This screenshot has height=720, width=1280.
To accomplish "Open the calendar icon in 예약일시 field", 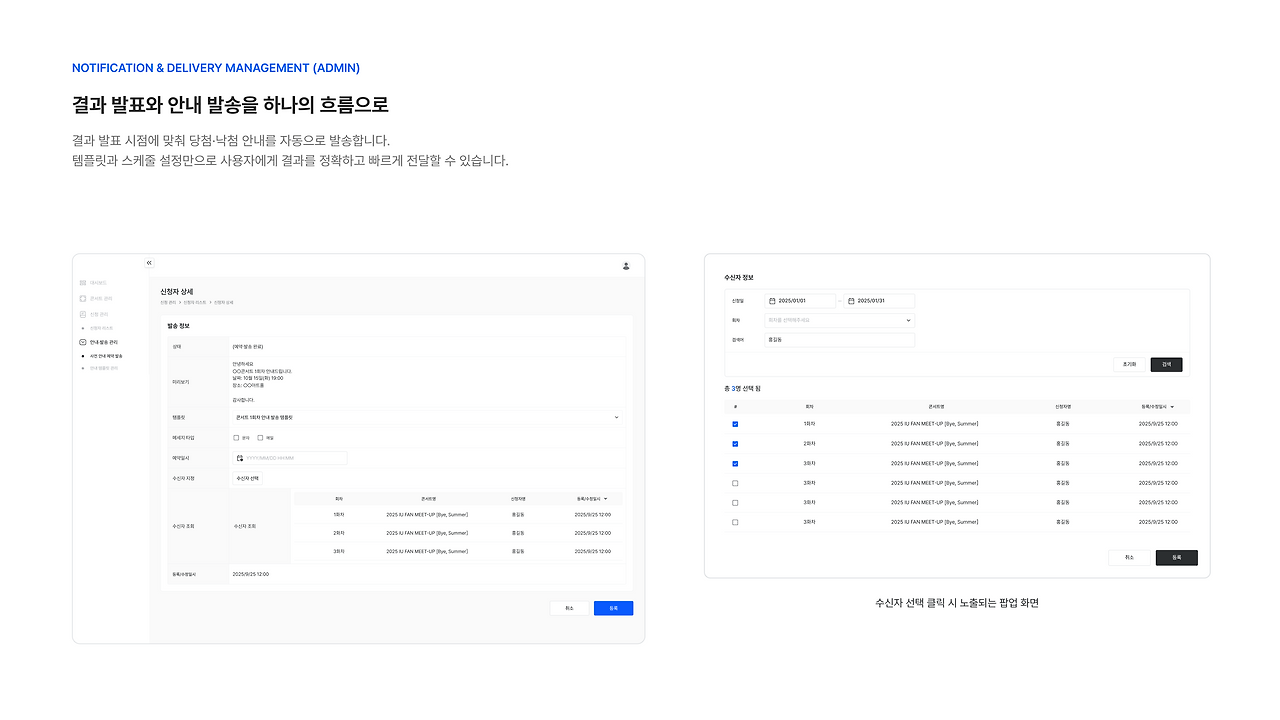I will [x=240, y=458].
